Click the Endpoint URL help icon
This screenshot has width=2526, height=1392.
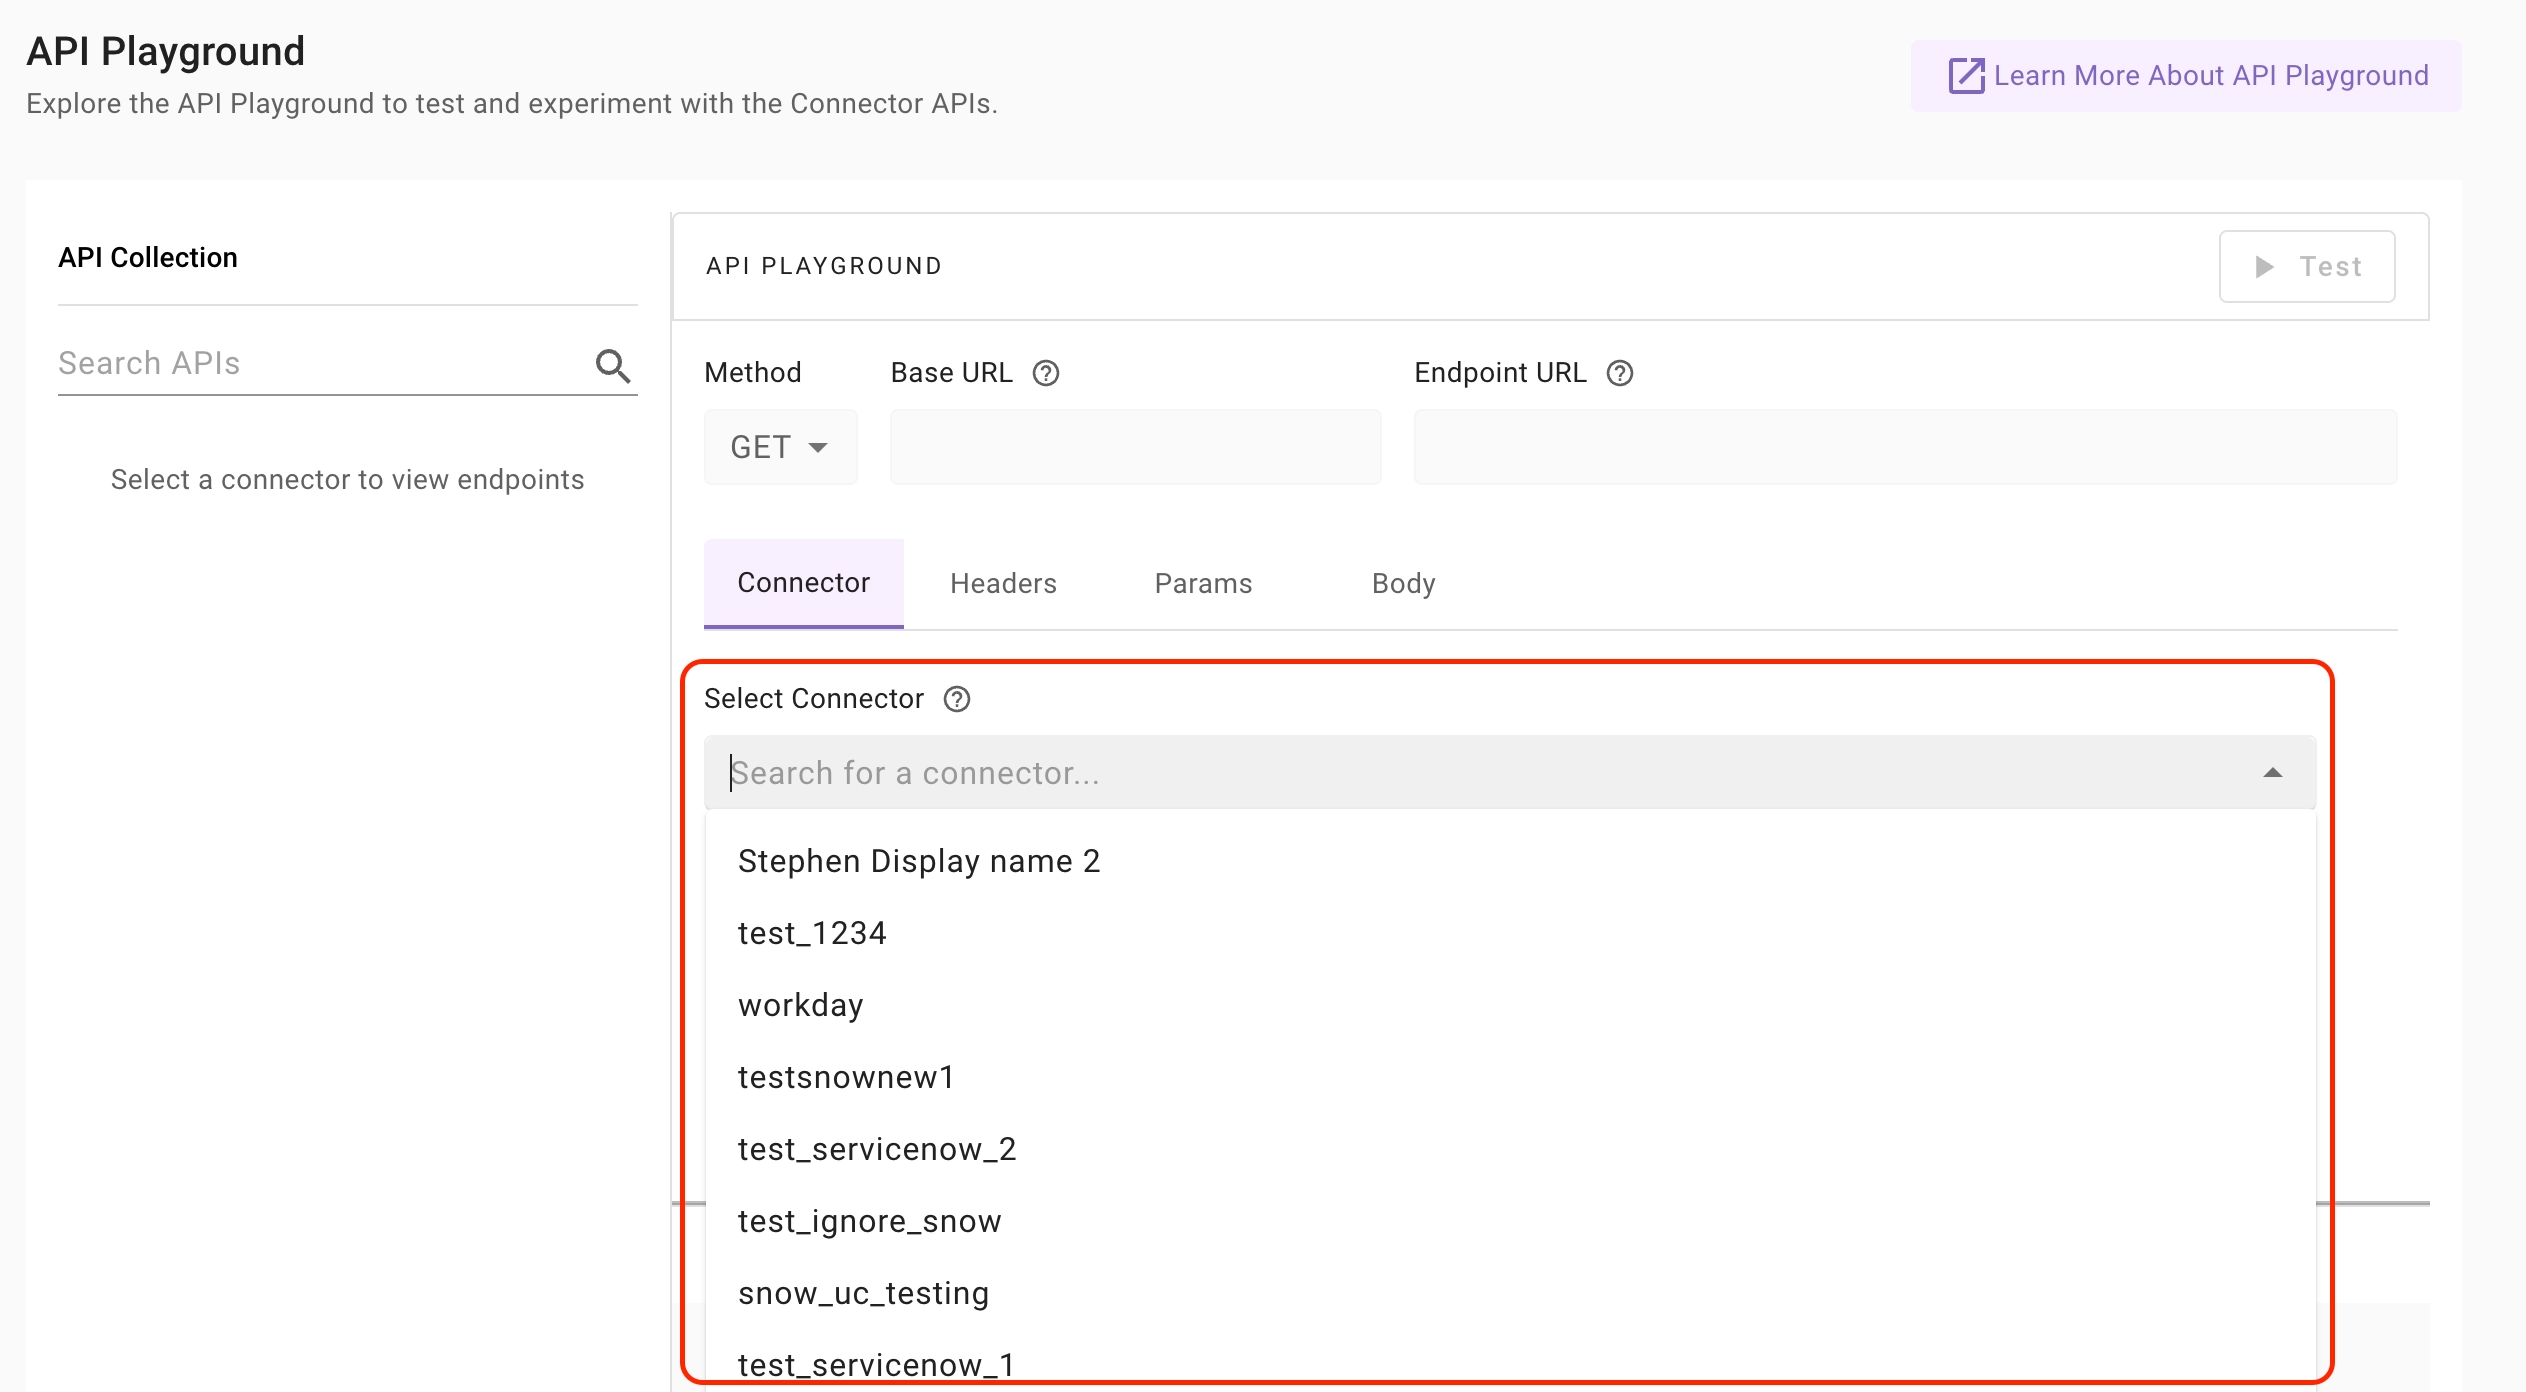[1619, 373]
